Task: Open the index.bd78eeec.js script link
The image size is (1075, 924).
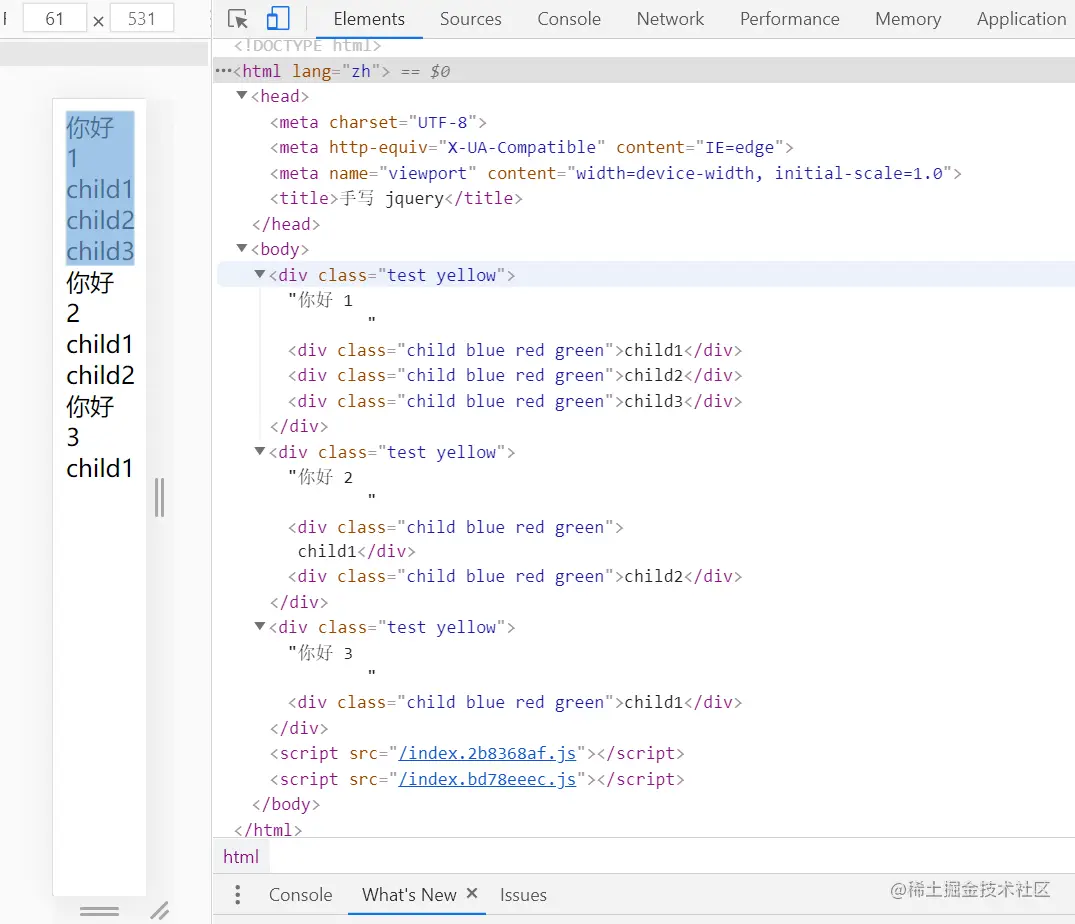Action: 487,779
